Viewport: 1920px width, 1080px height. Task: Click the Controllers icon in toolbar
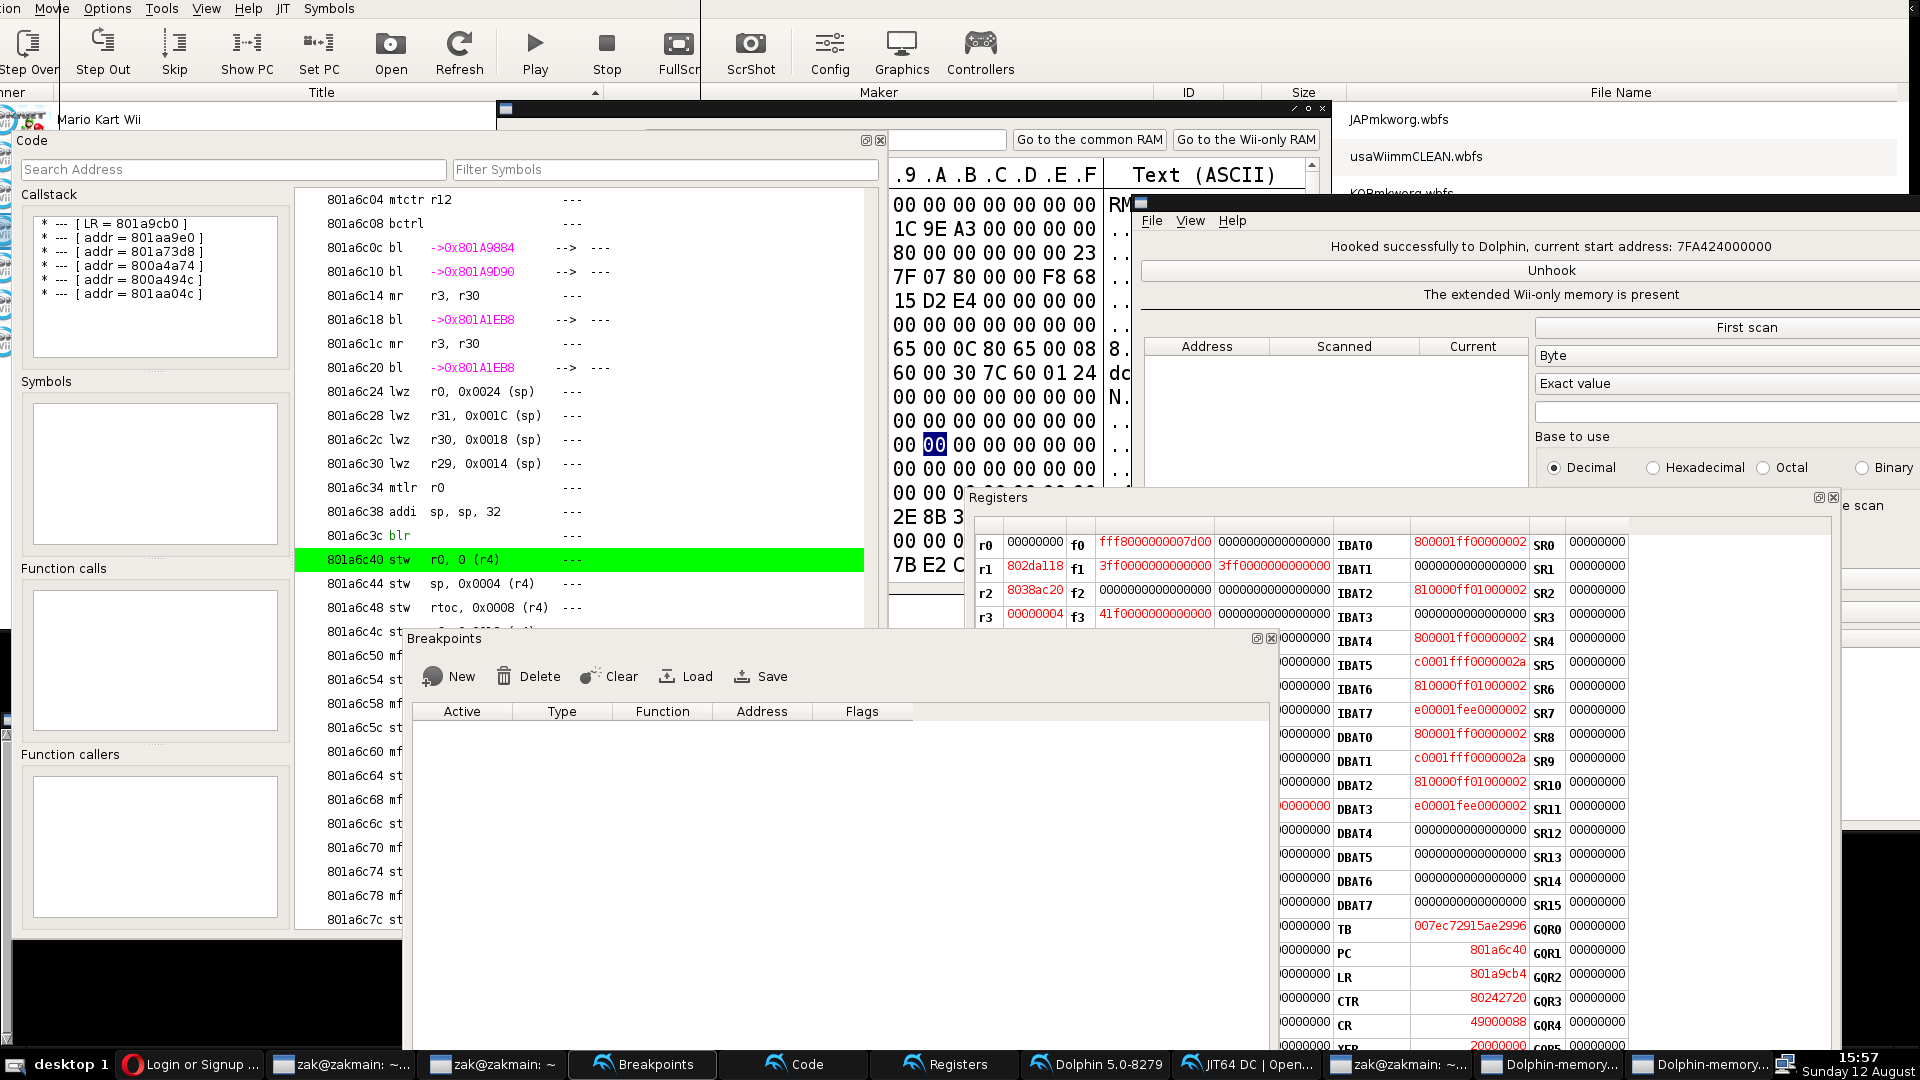(980, 50)
